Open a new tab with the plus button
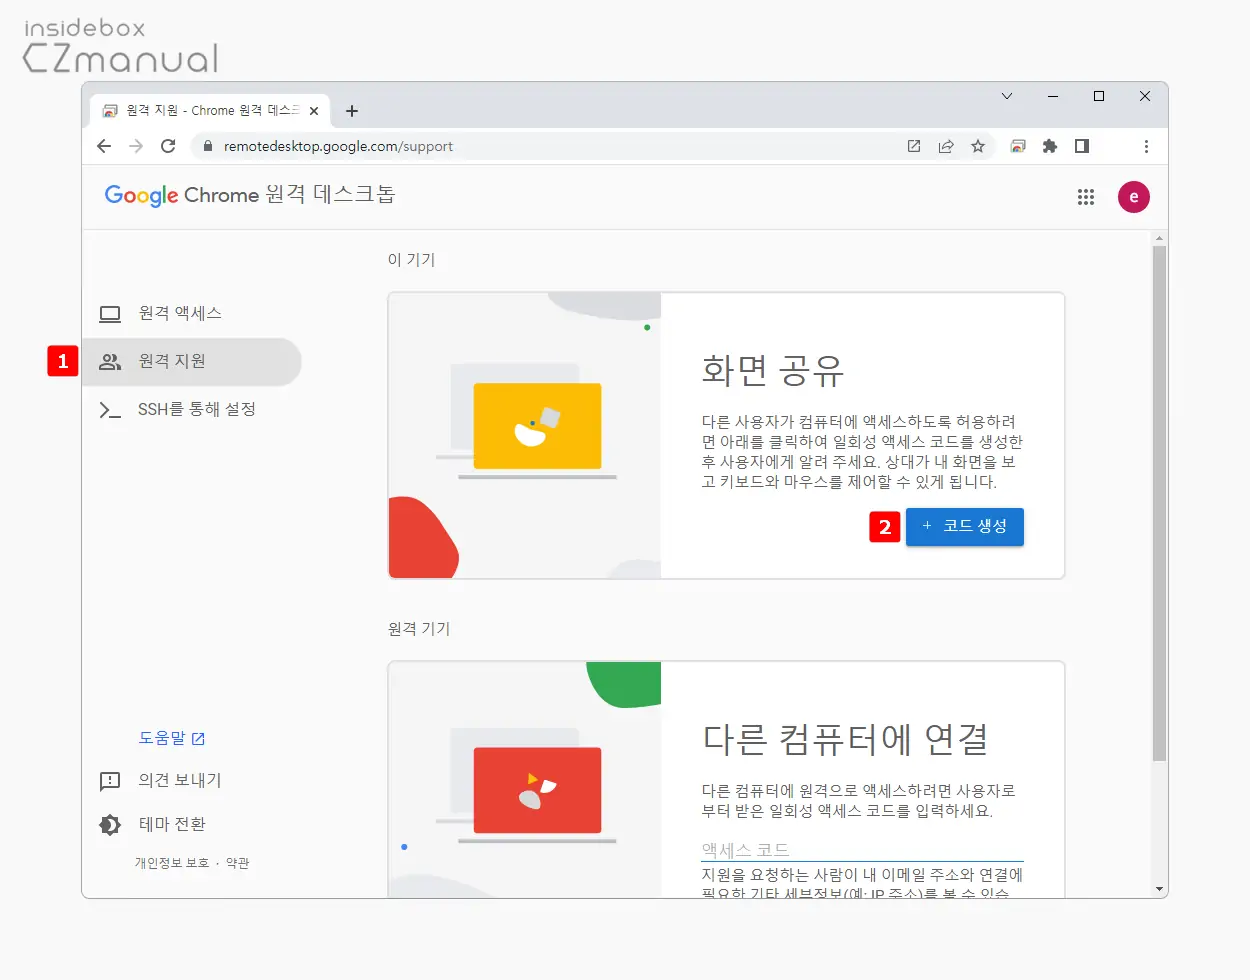 352,111
